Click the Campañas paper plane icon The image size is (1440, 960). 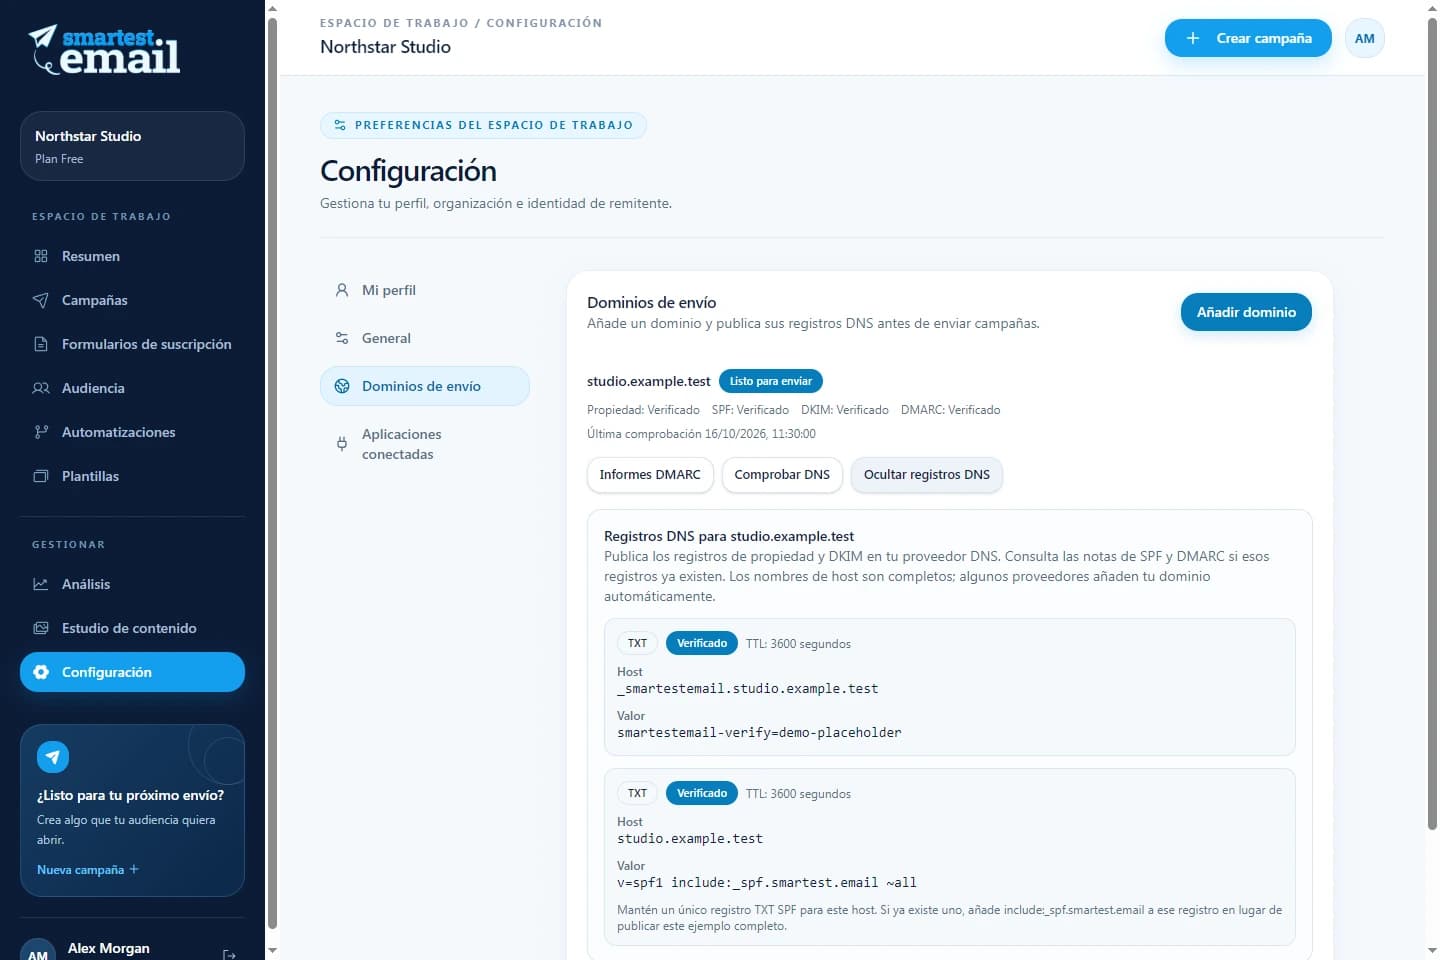coord(41,300)
